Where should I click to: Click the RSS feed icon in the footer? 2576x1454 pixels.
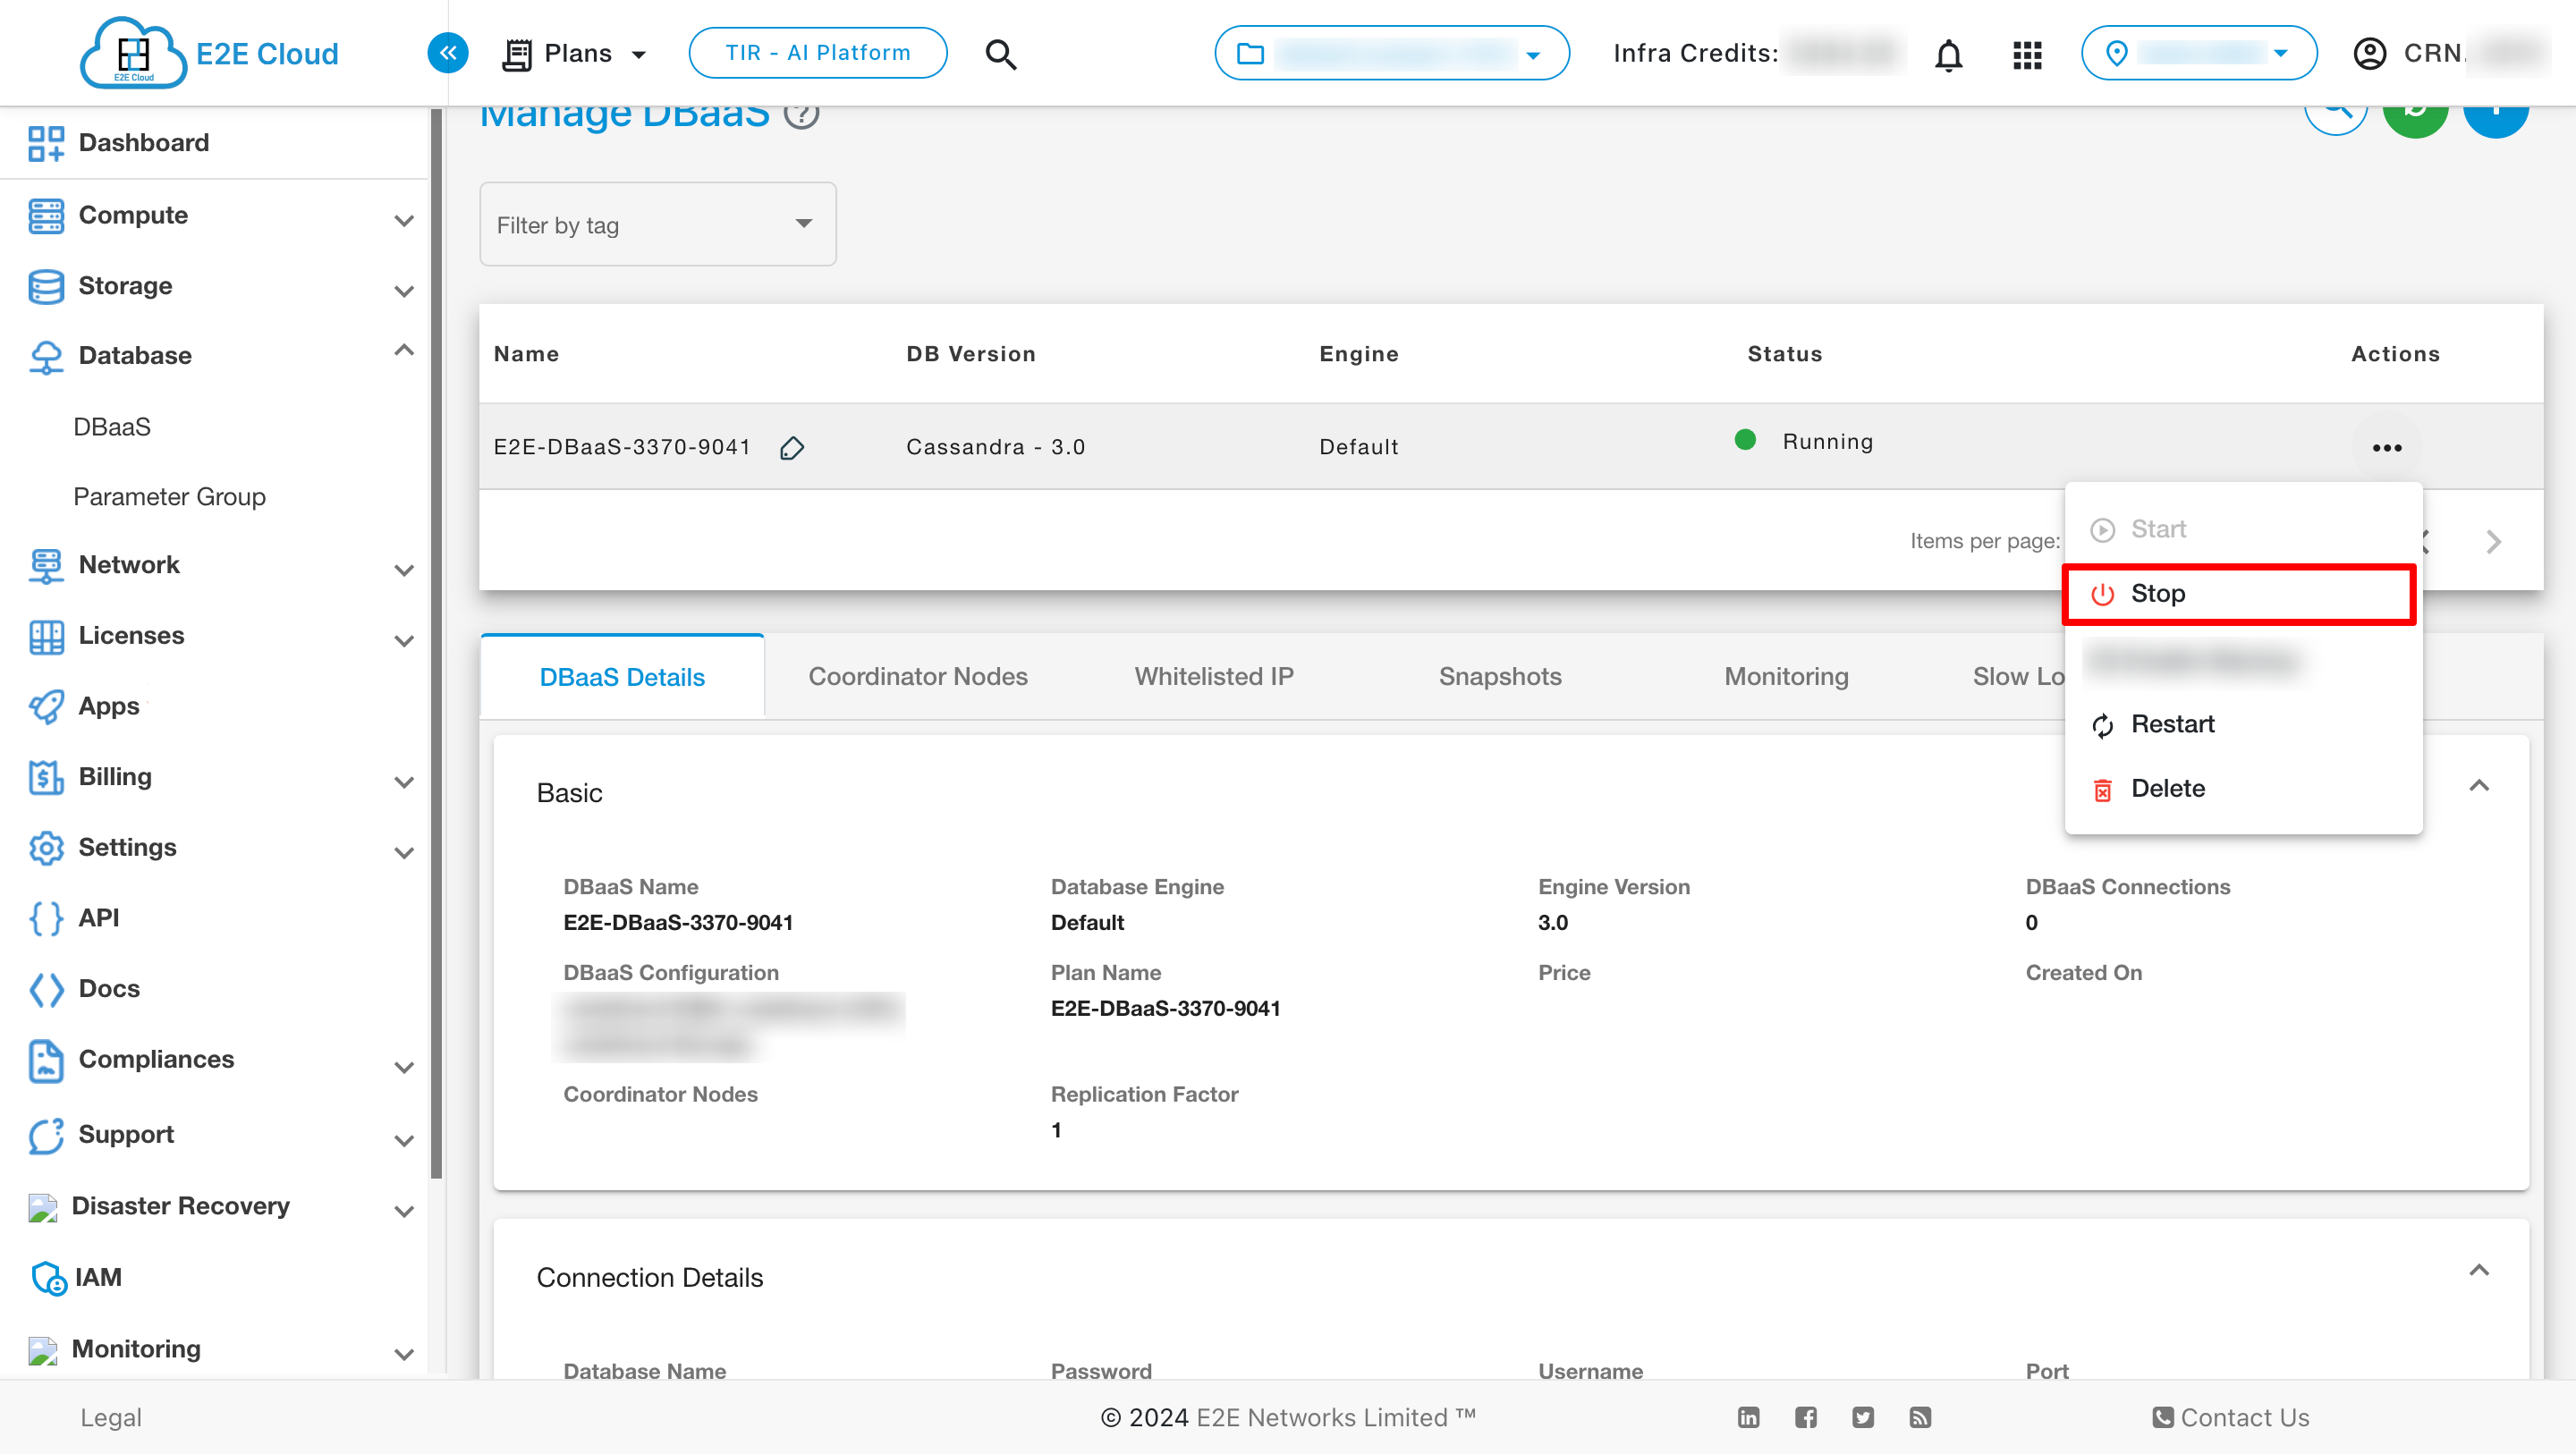pyautogui.click(x=1919, y=1417)
